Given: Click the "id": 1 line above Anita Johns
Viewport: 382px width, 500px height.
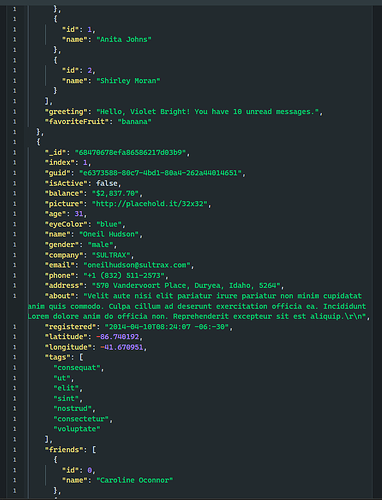Looking at the screenshot, I should coord(79,29).
